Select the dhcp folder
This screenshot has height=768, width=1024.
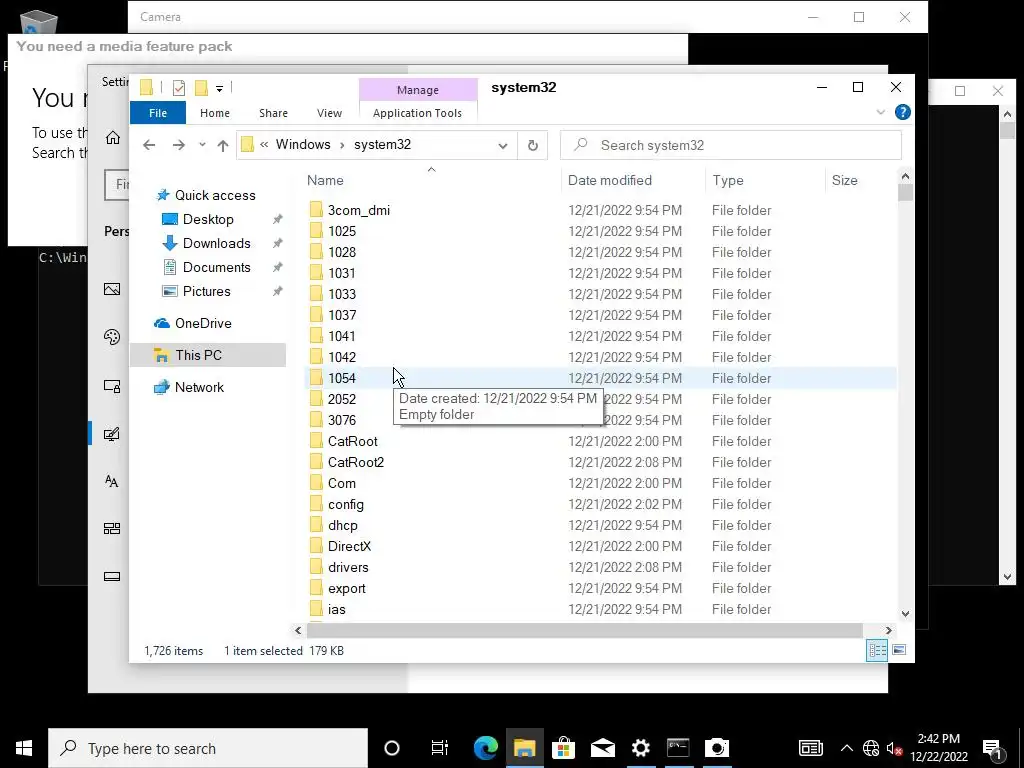click(x=342, y=525)
